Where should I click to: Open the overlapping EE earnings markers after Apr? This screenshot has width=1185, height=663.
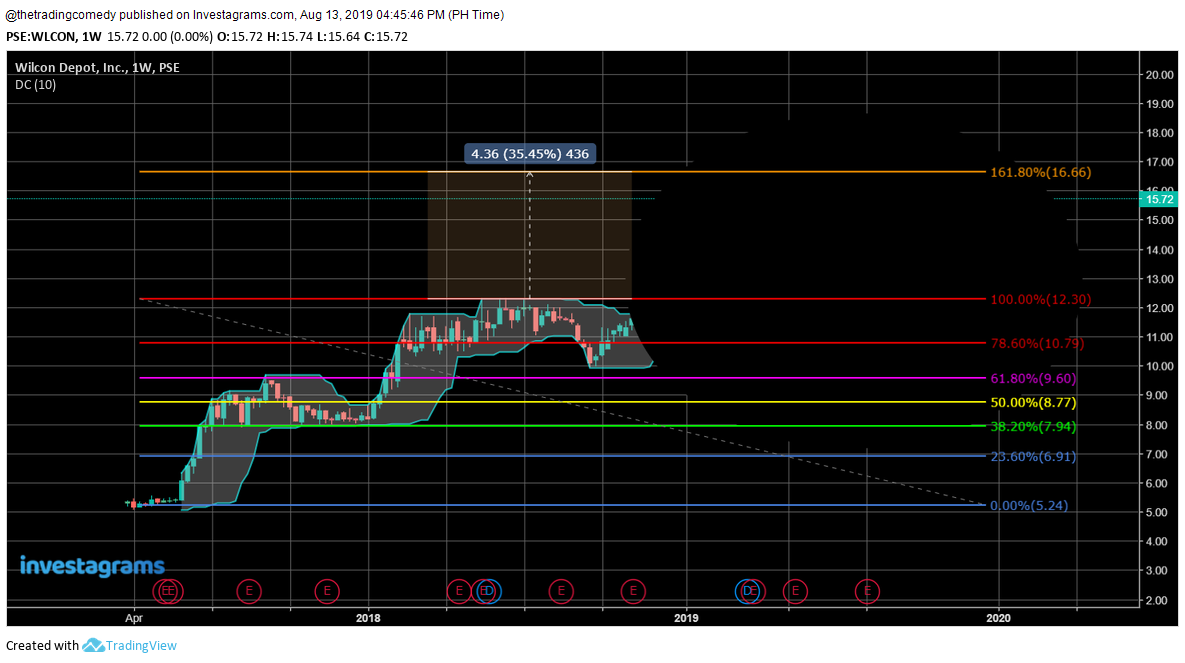168,591
